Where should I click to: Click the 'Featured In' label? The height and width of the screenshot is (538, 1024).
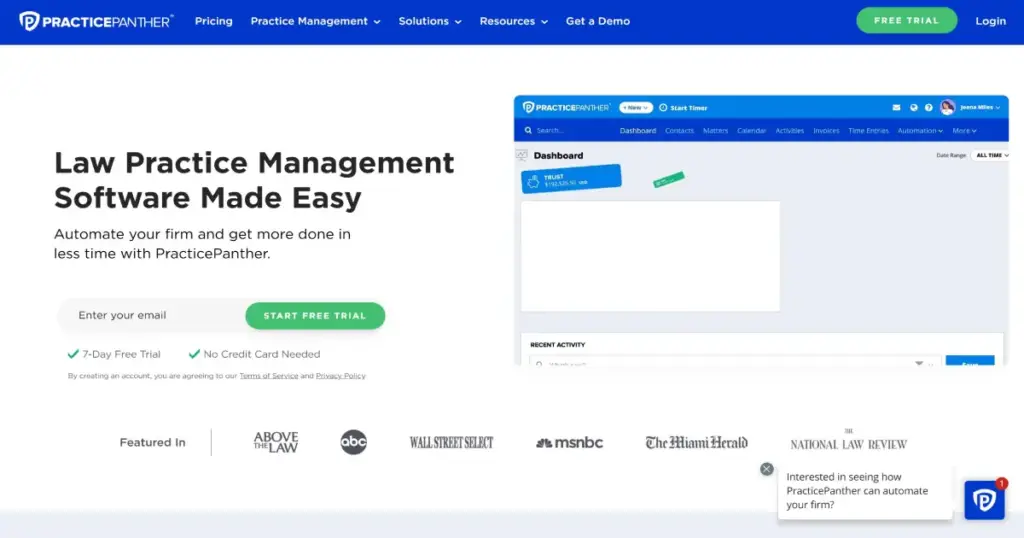click(x=152, y=442)
